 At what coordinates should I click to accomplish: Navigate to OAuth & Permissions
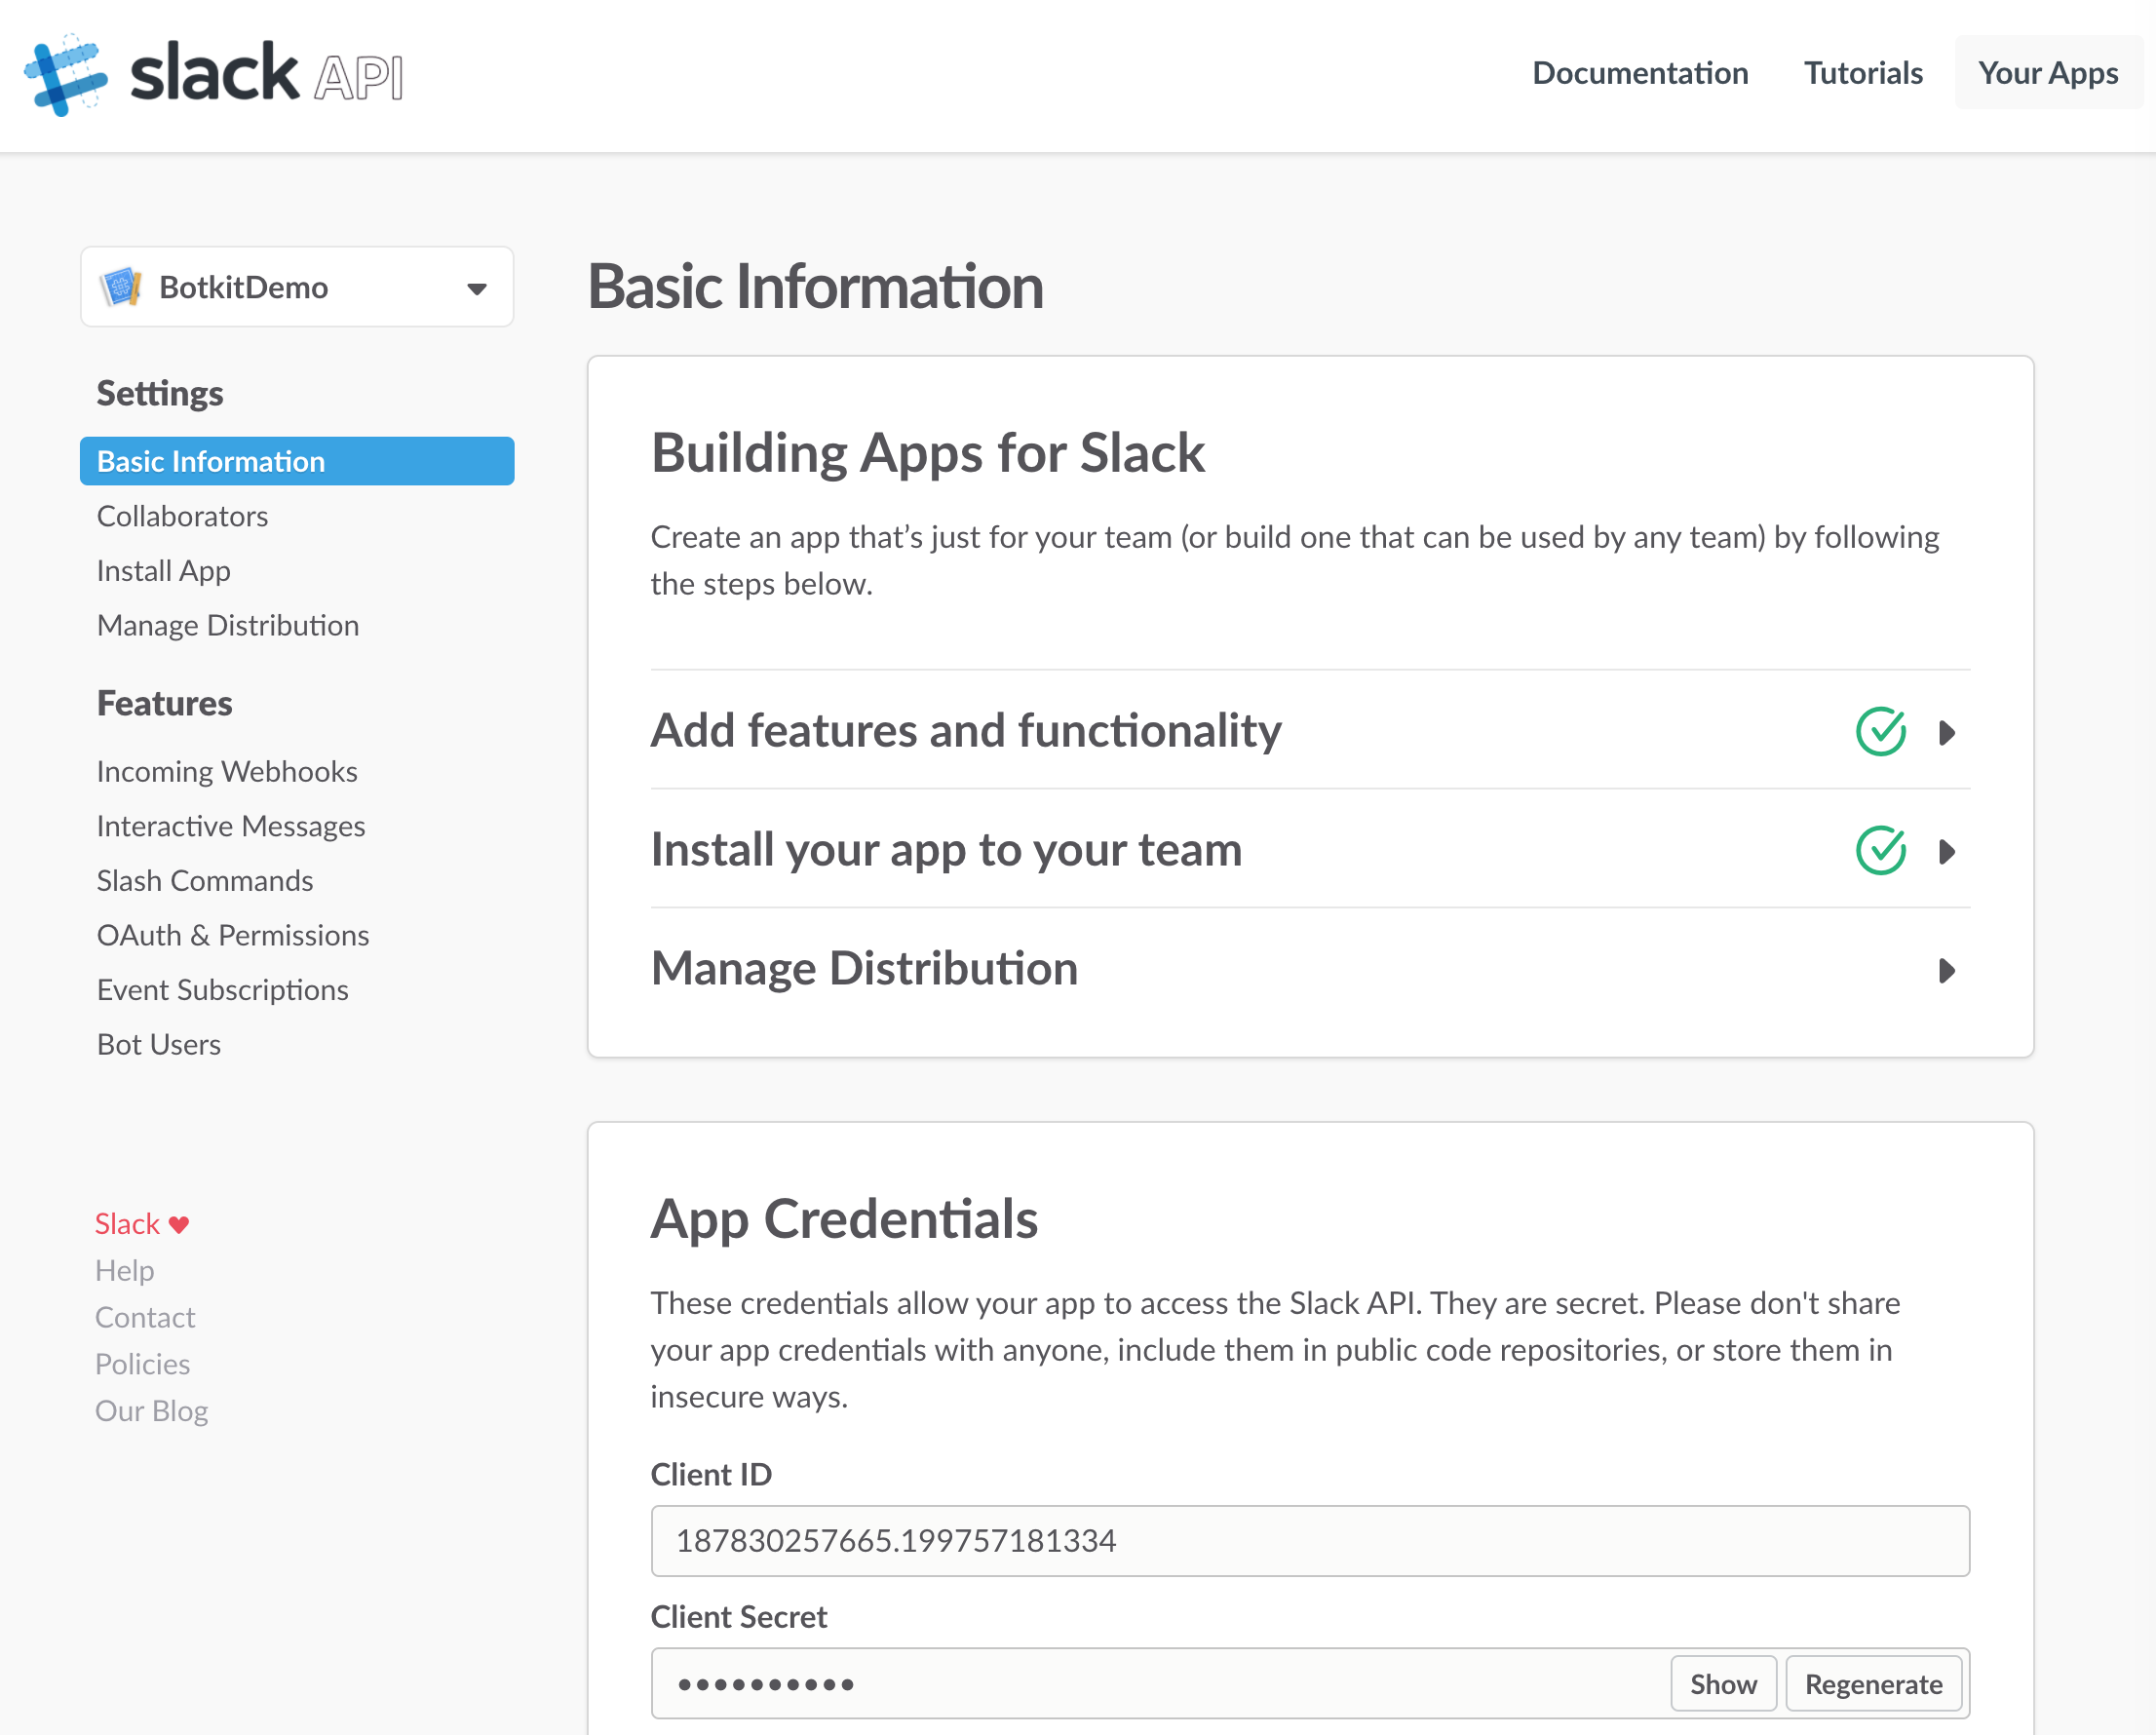click(x=232, y=935)
